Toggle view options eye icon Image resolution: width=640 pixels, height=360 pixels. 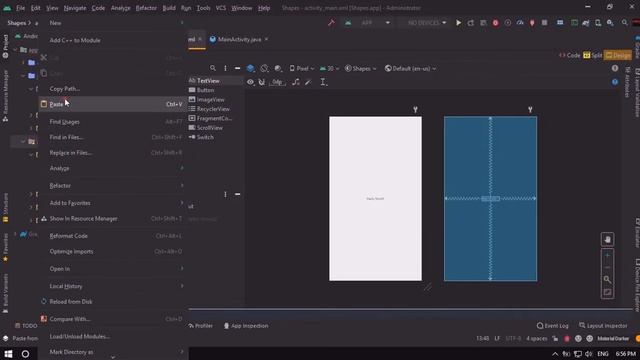tap(250, 82)
